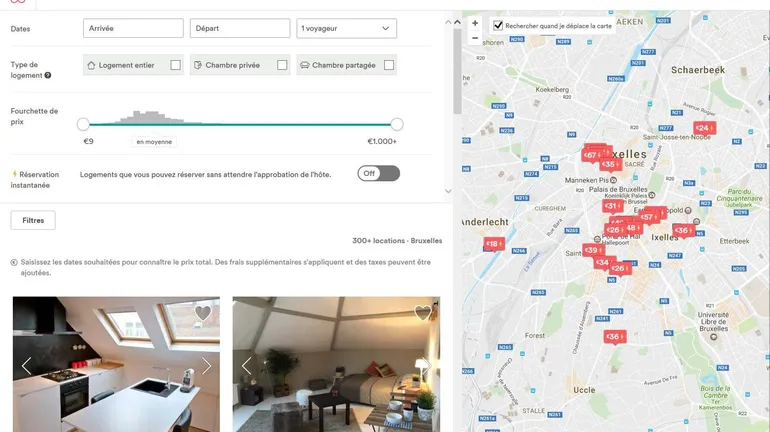The height and width of the screenshot is (432, 770).
Task: Save first listing with heart icon
Action: click(203, 313)
